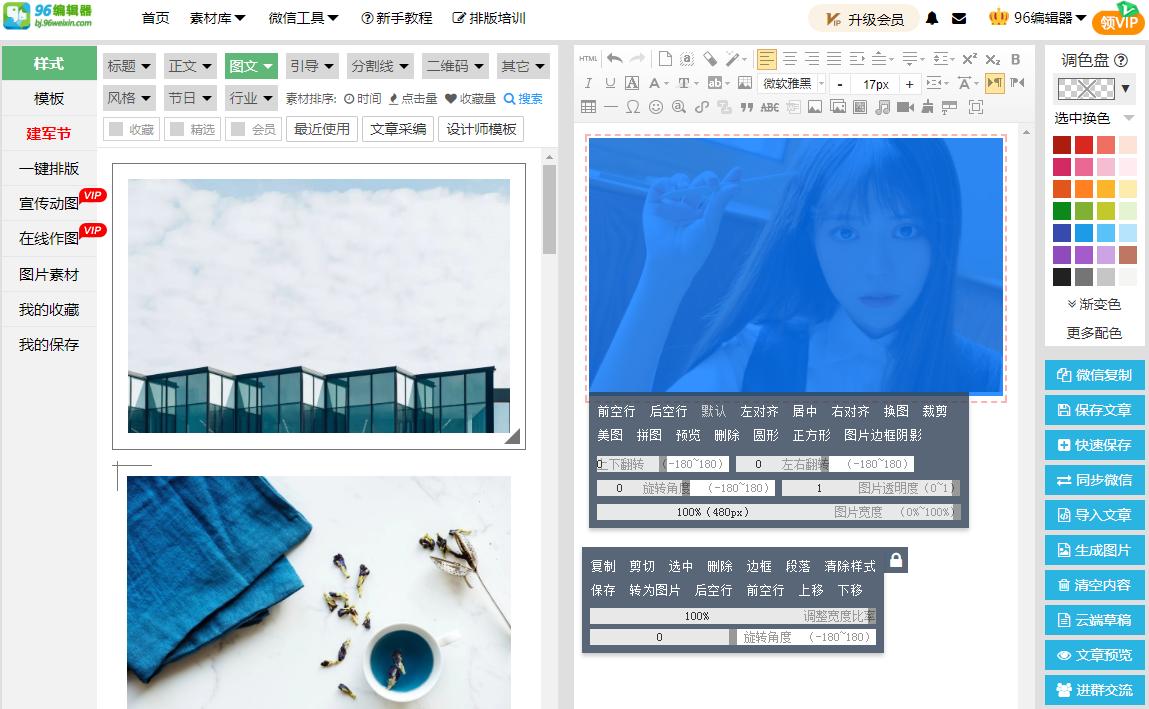Apply superscript formatting with the x² icon
1149x709 pixels.
tap(968, 58)
